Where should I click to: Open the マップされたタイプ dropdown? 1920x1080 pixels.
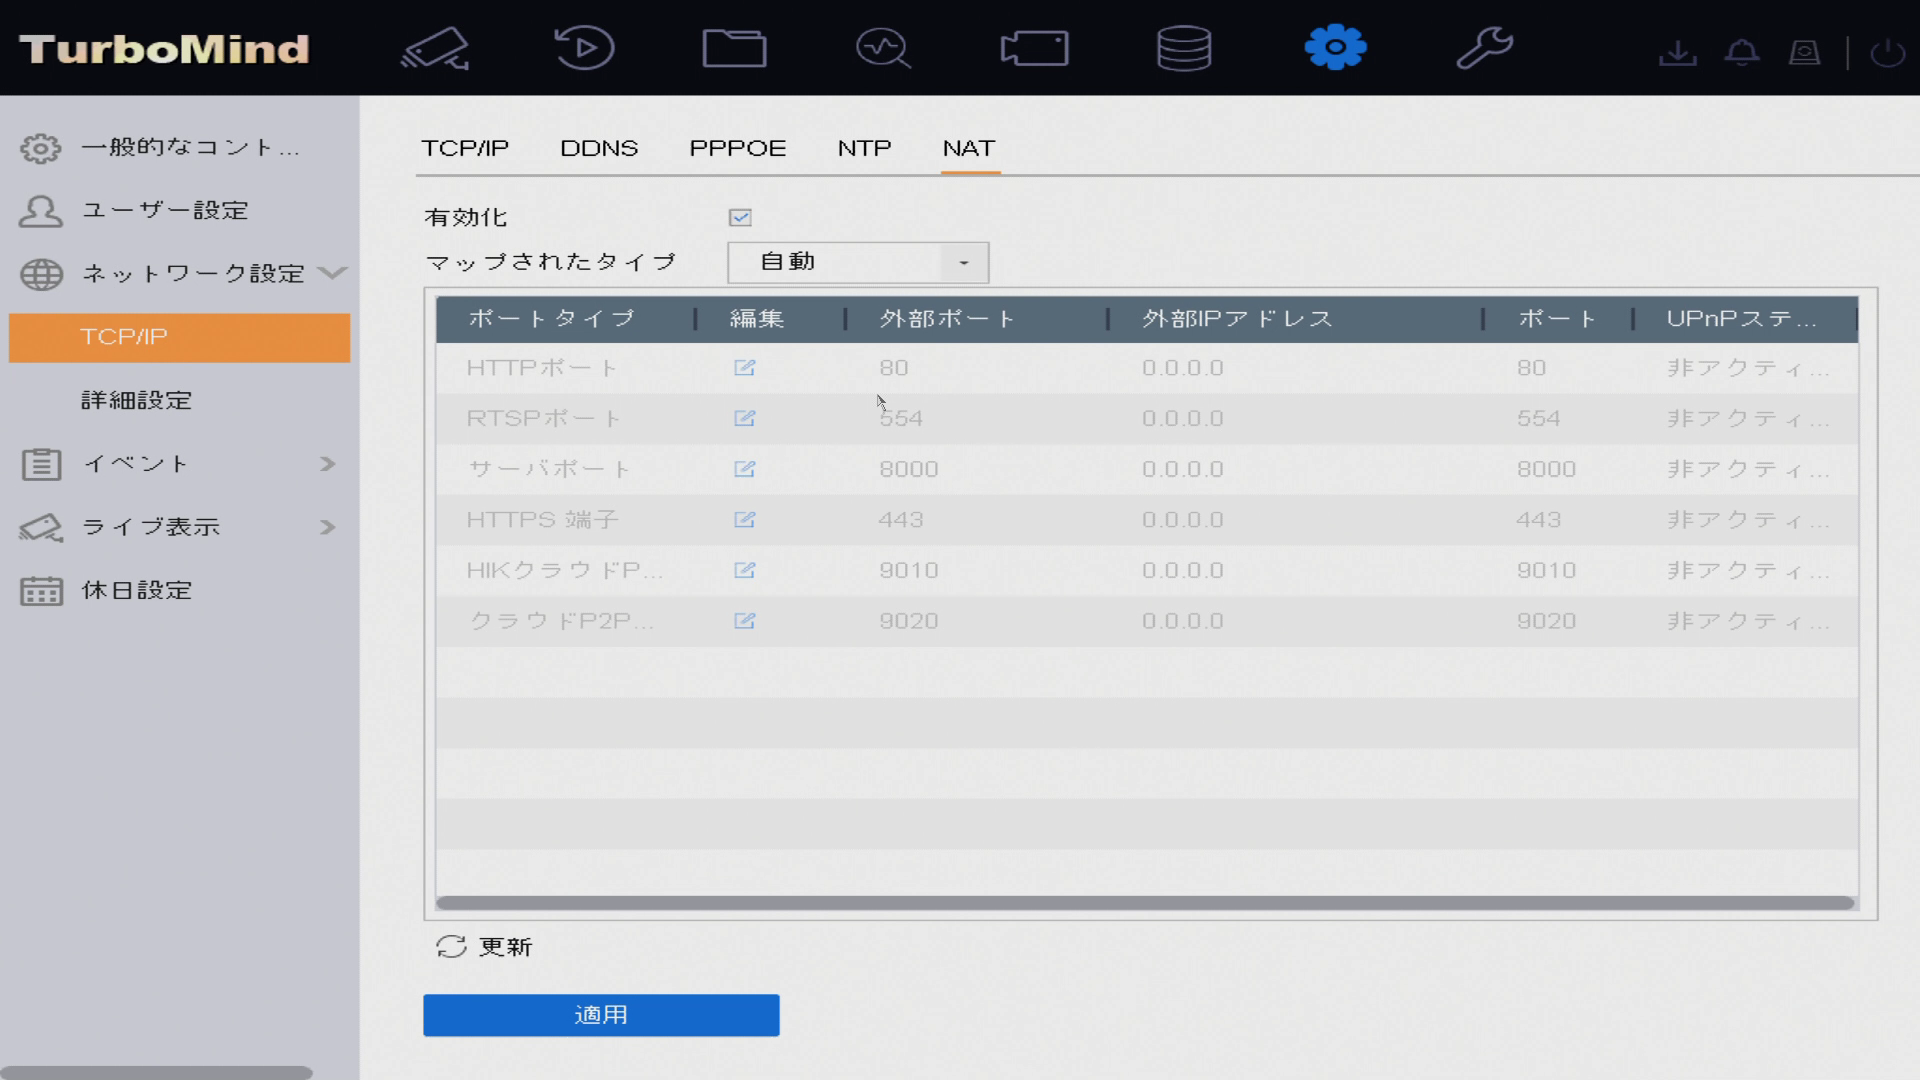coord(858,262)
